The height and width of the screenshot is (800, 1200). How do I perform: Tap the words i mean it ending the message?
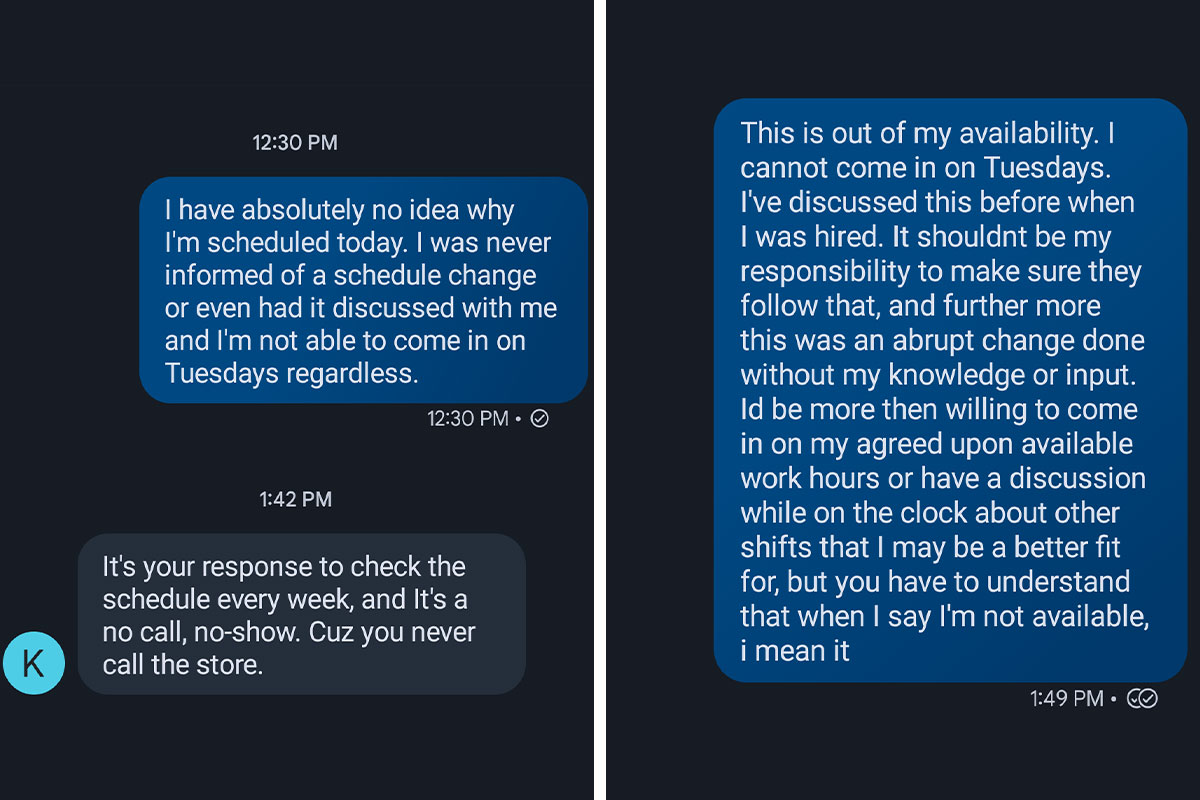pos(797,649)
